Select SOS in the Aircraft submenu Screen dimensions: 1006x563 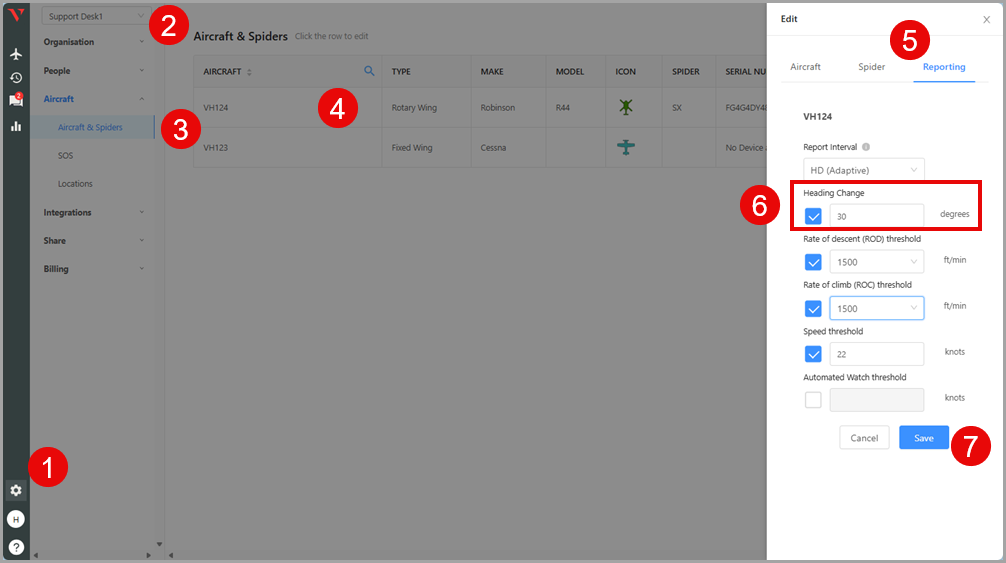tap(65, 156)
